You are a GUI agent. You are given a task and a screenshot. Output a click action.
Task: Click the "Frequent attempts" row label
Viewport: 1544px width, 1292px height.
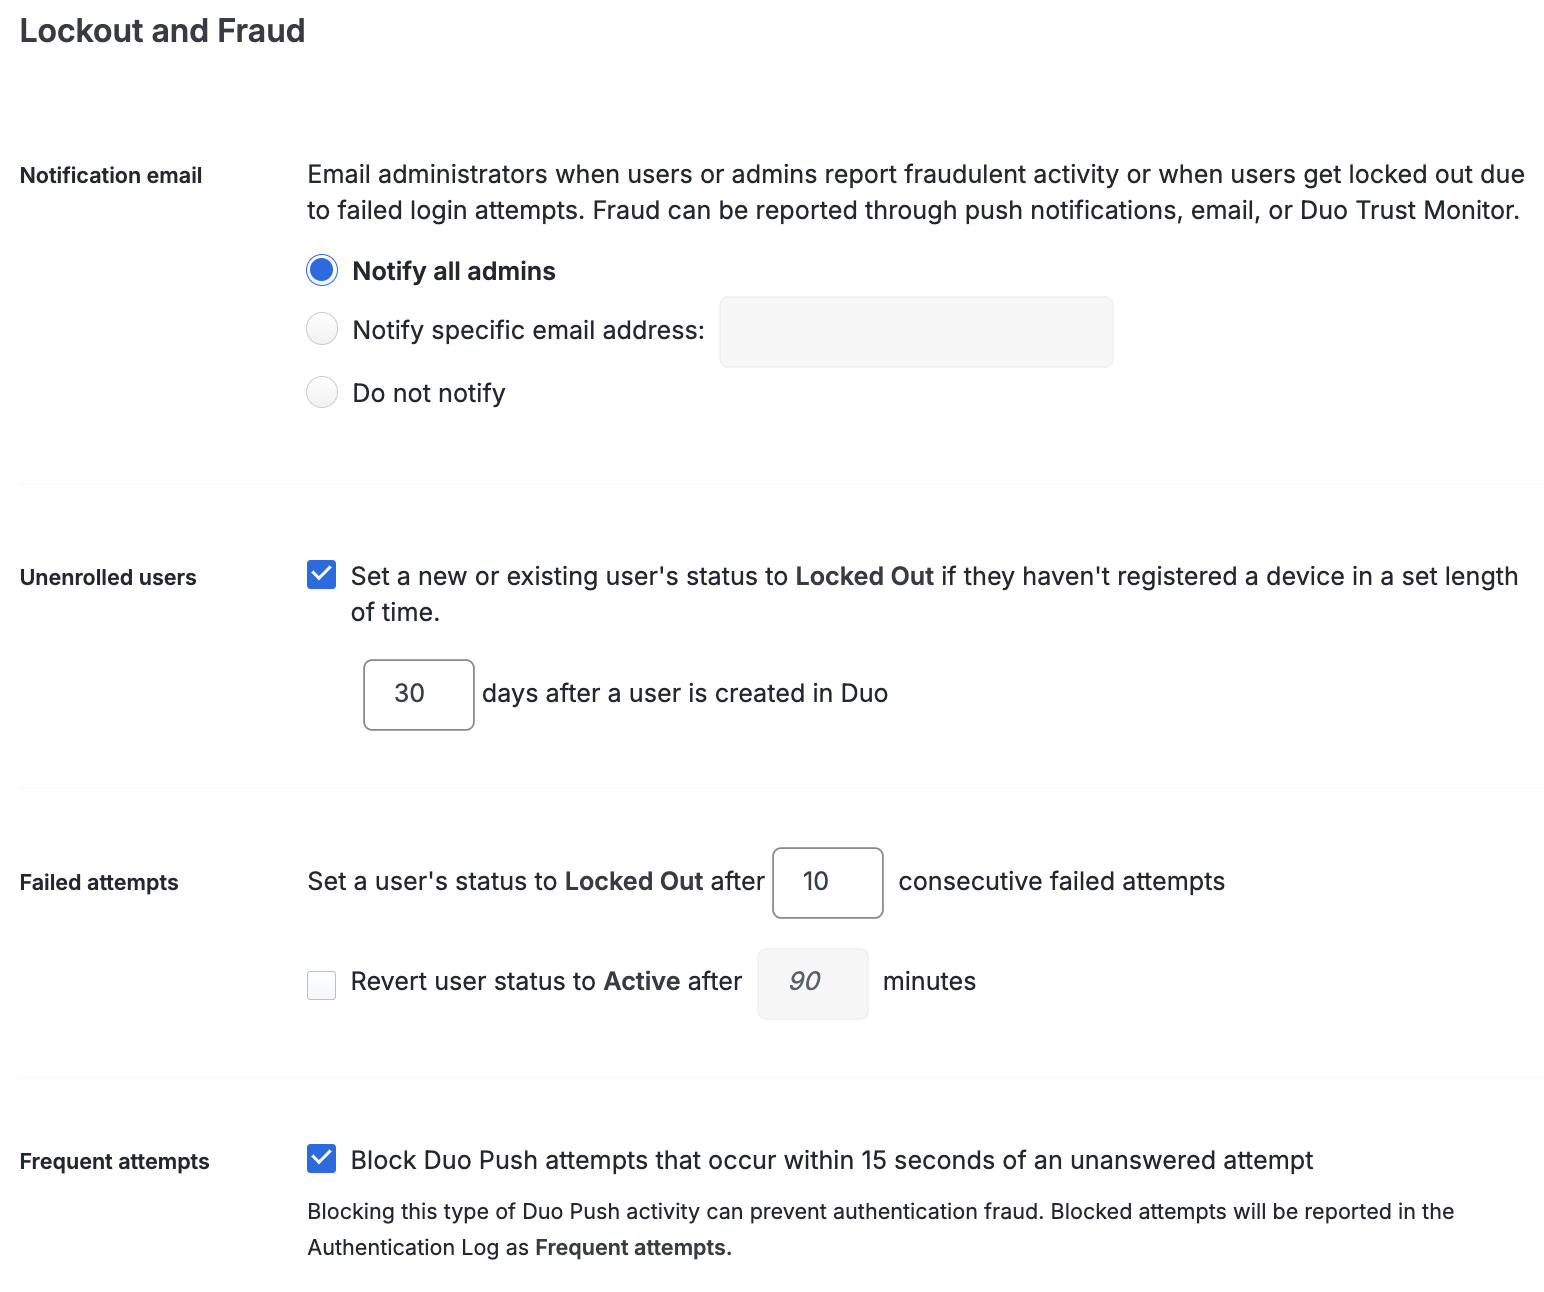[114, 1161]
